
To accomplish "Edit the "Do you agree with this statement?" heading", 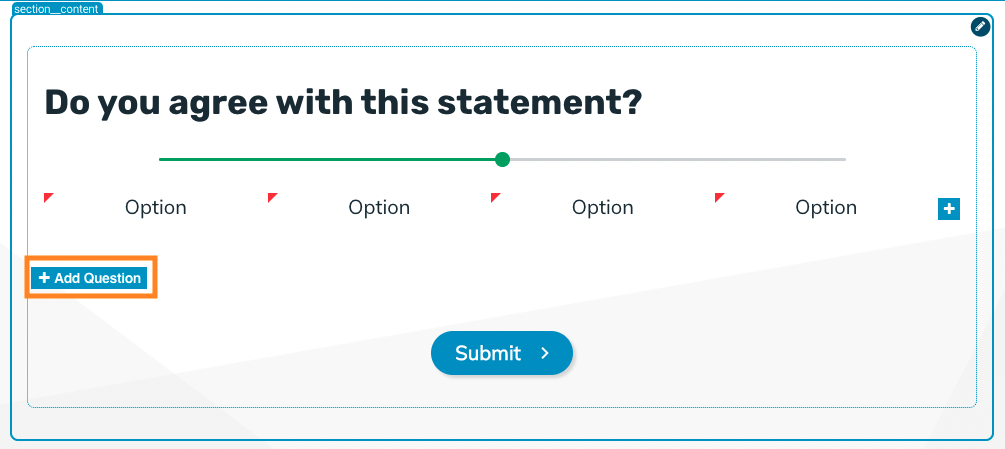I will (x=343, y=104).
